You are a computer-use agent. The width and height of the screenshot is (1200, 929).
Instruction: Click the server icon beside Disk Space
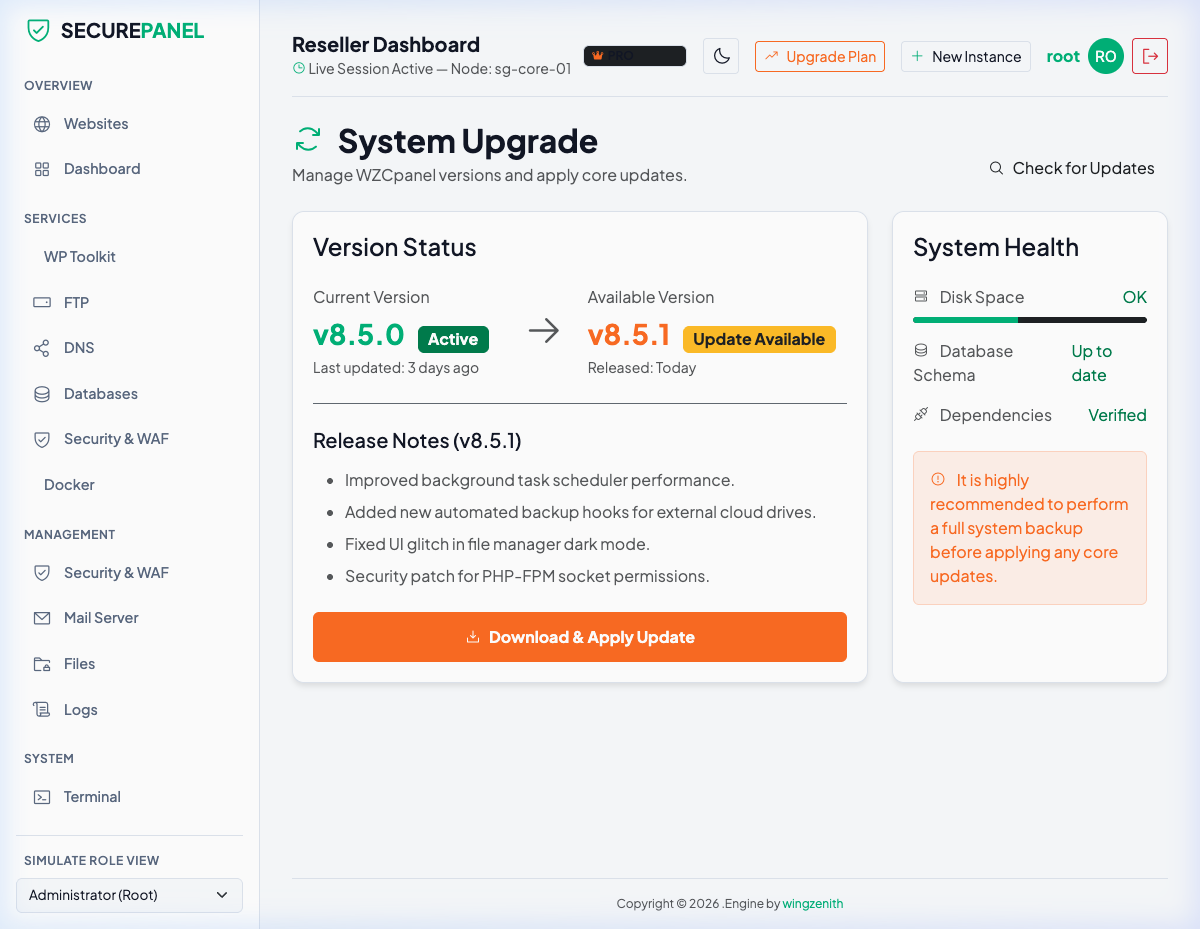[x=921, y=297]
